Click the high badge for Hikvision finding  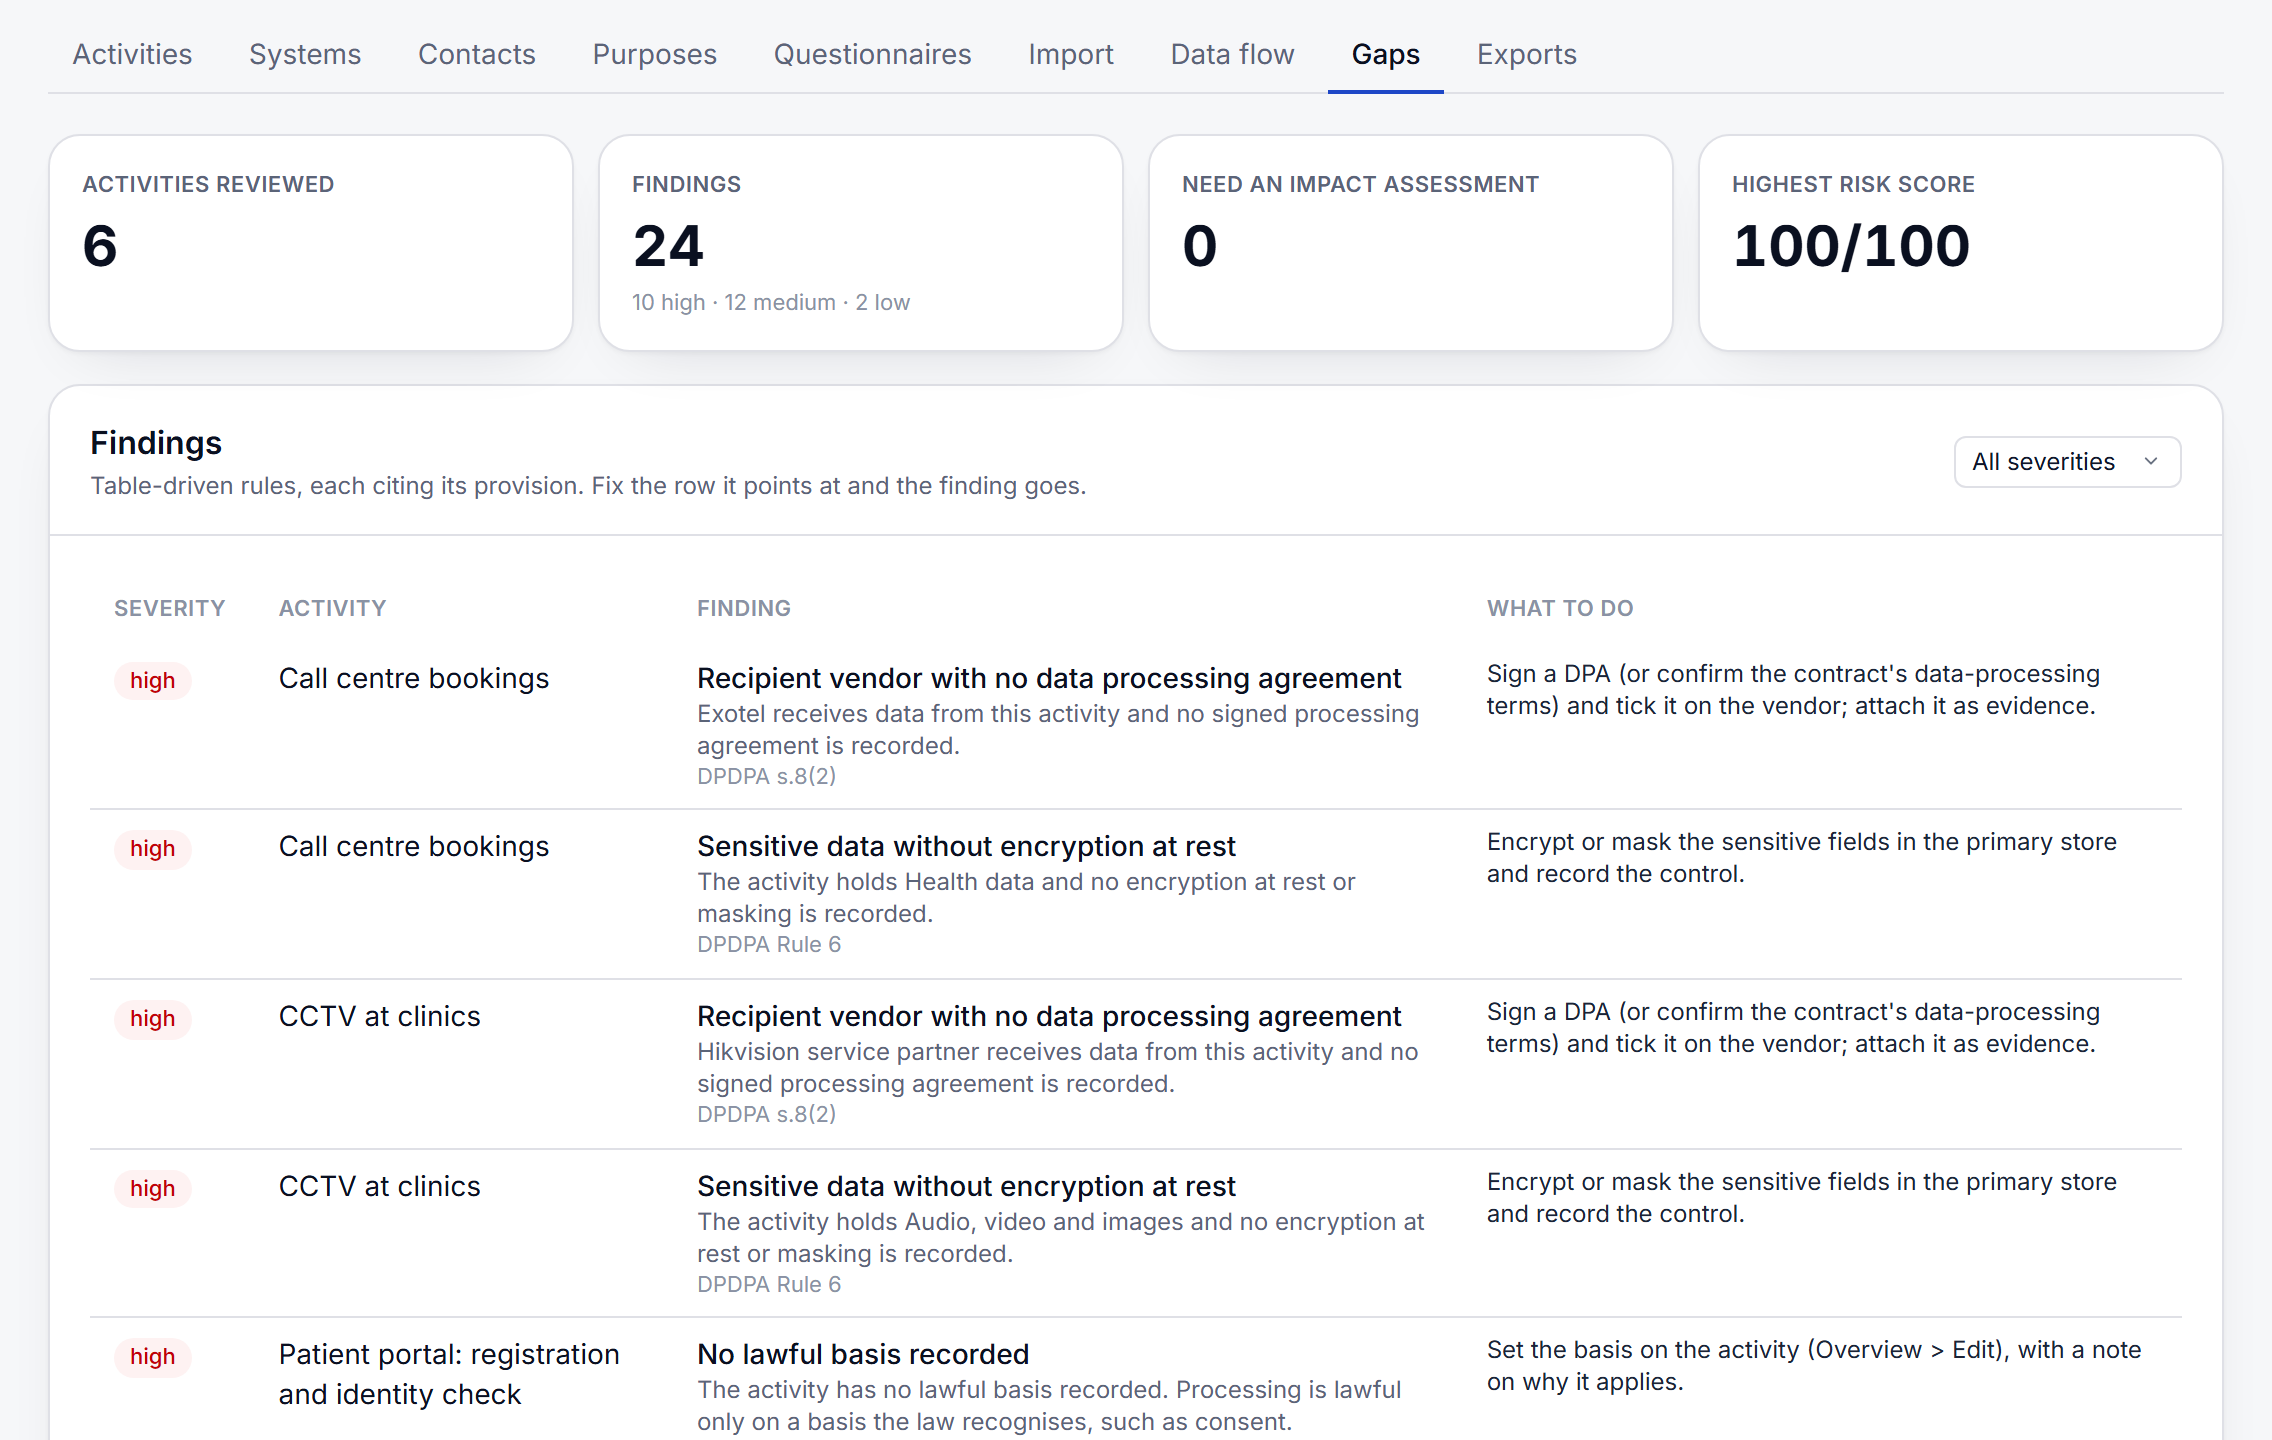[153, 1018]
